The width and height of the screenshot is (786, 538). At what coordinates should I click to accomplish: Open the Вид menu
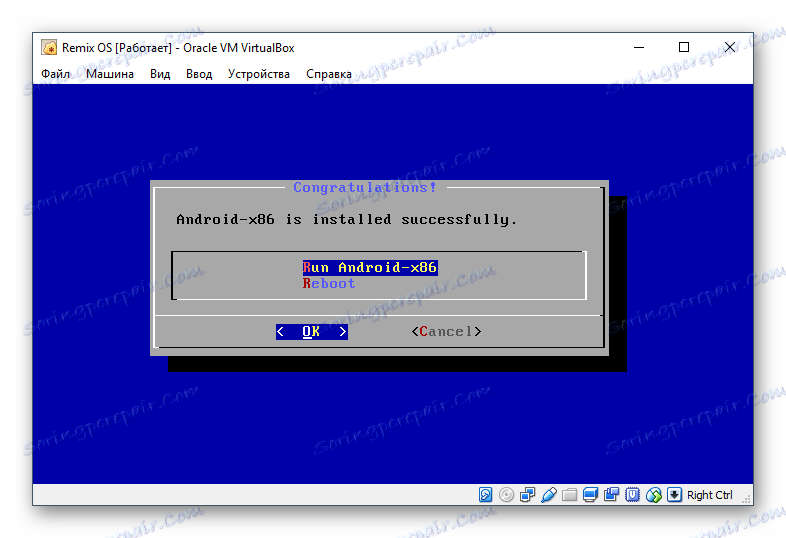[160, 74]
